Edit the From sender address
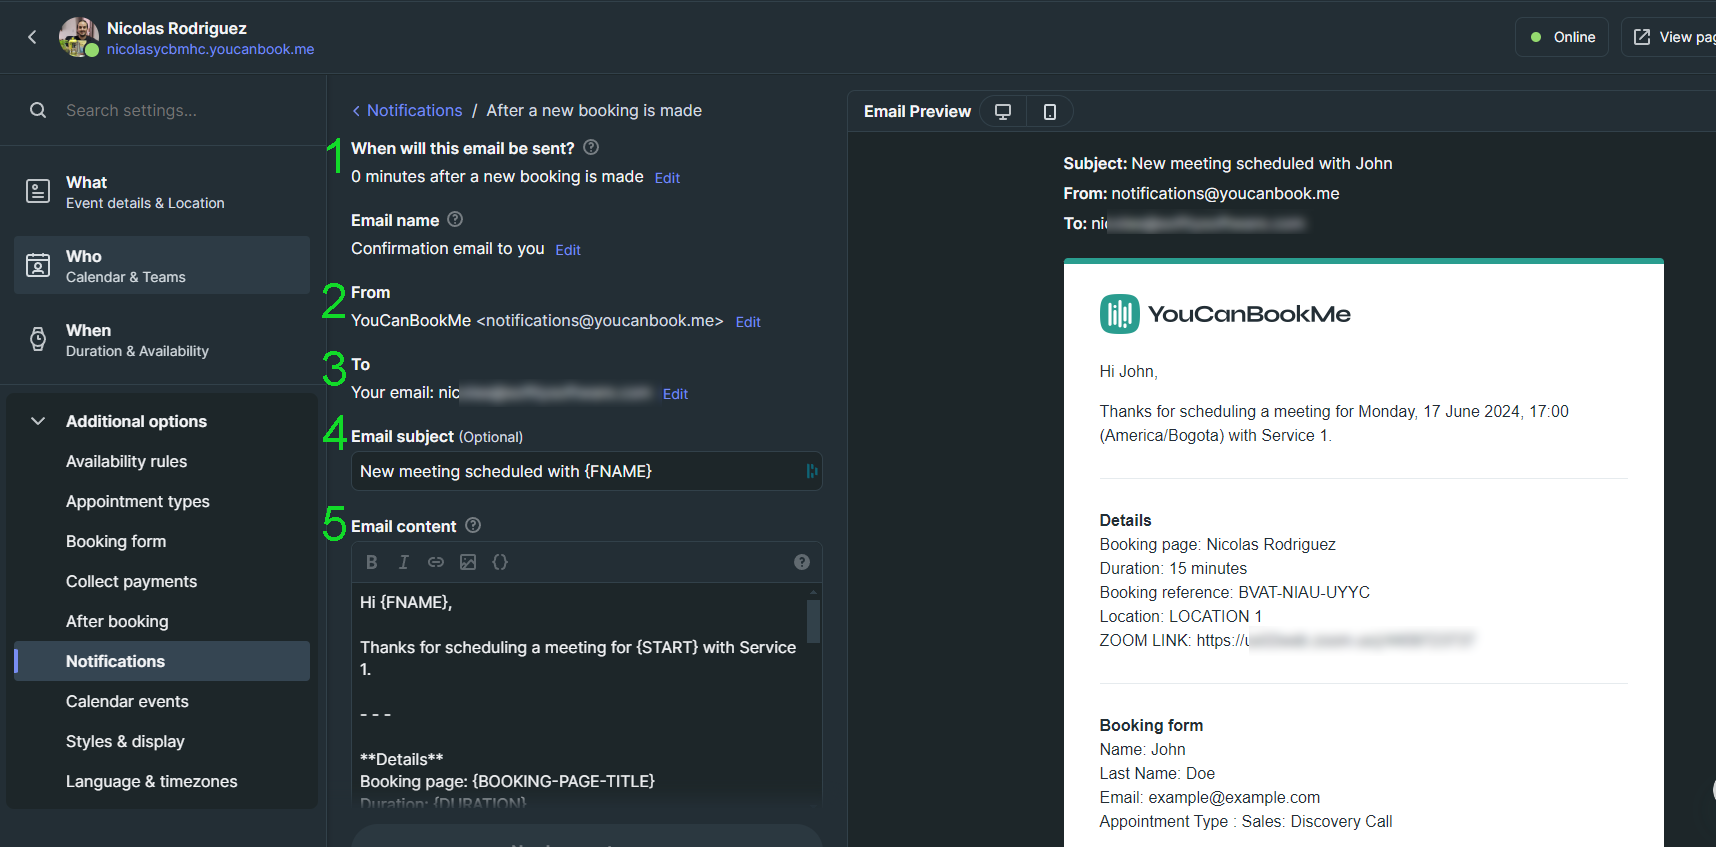This screenshot has width=1716, height=847. pyautogui.click(x=748, y=322)
